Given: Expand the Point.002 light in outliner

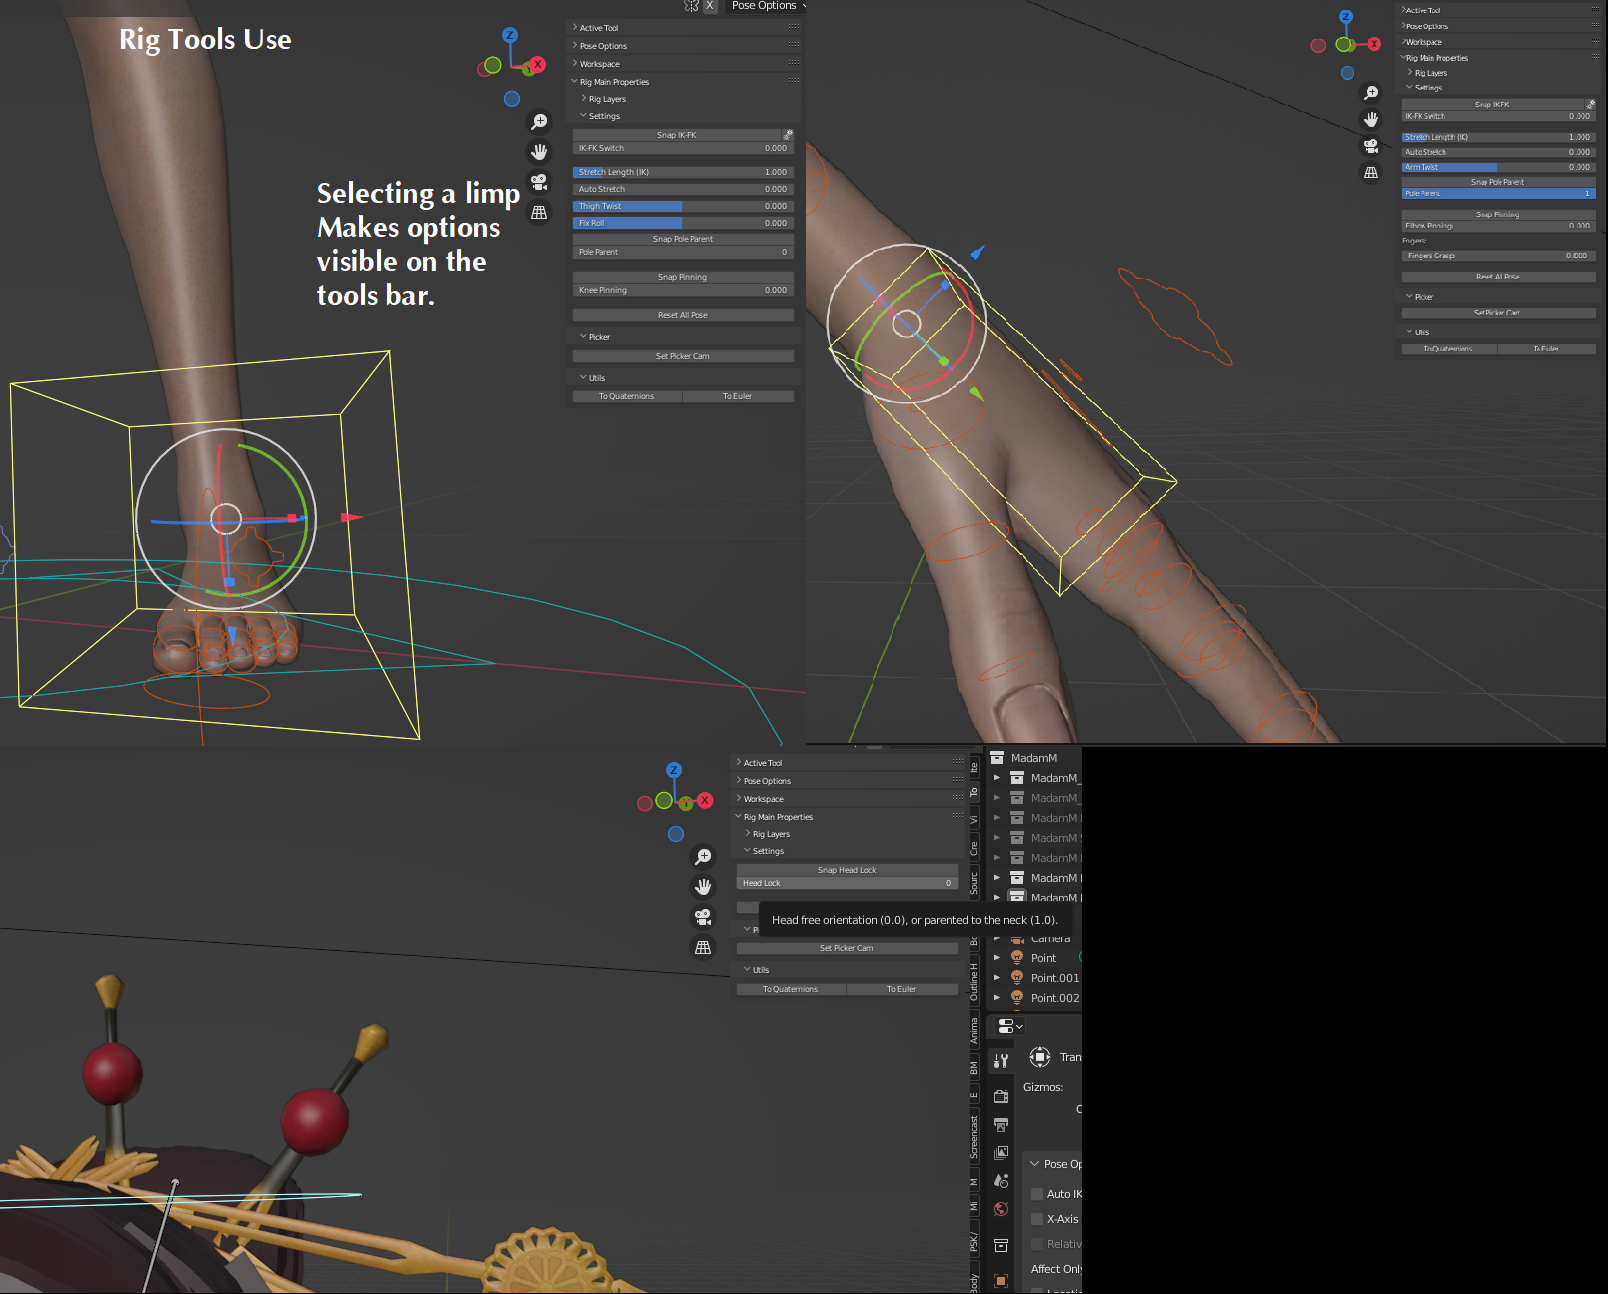Looking at the screenshot, I should click(x=997, y=998).
